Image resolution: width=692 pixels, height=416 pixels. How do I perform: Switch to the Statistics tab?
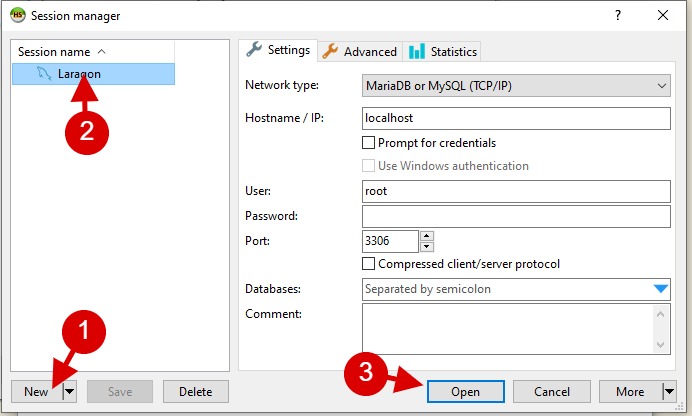click(x=443, y=52)
